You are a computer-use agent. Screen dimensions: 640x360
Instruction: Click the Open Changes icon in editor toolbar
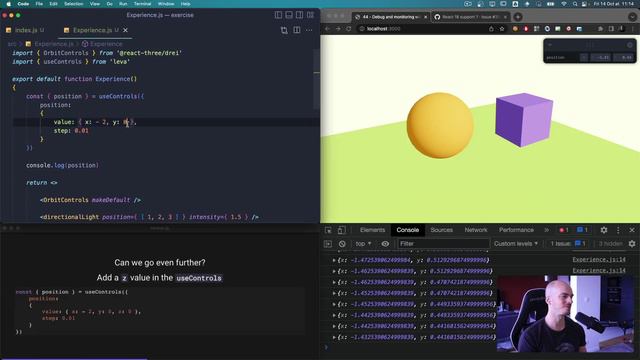pyautogui.click(x=284, y=30)
